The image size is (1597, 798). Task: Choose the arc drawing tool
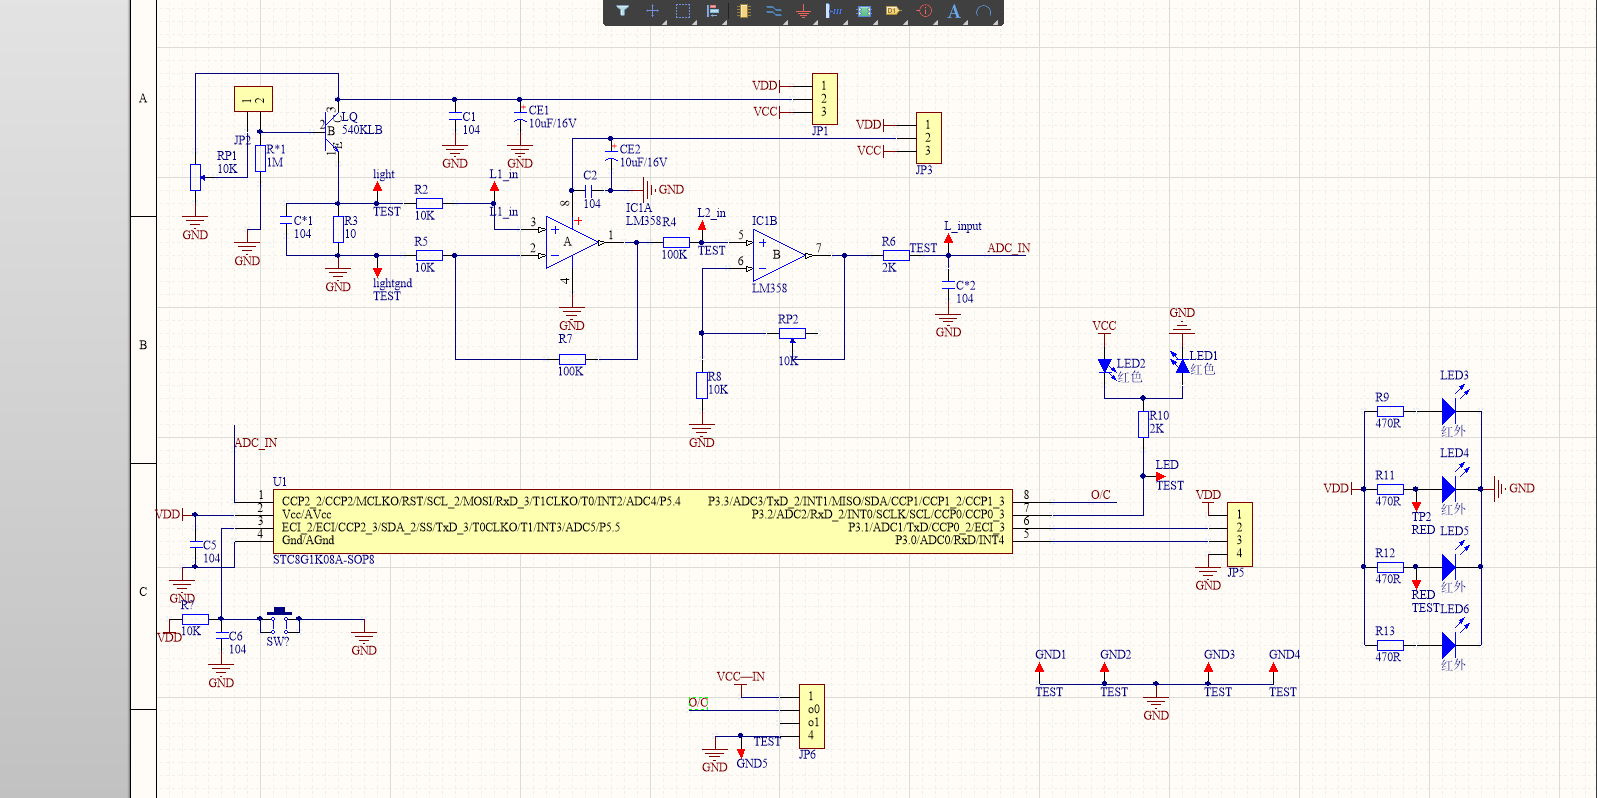click(x=984, y=11)
